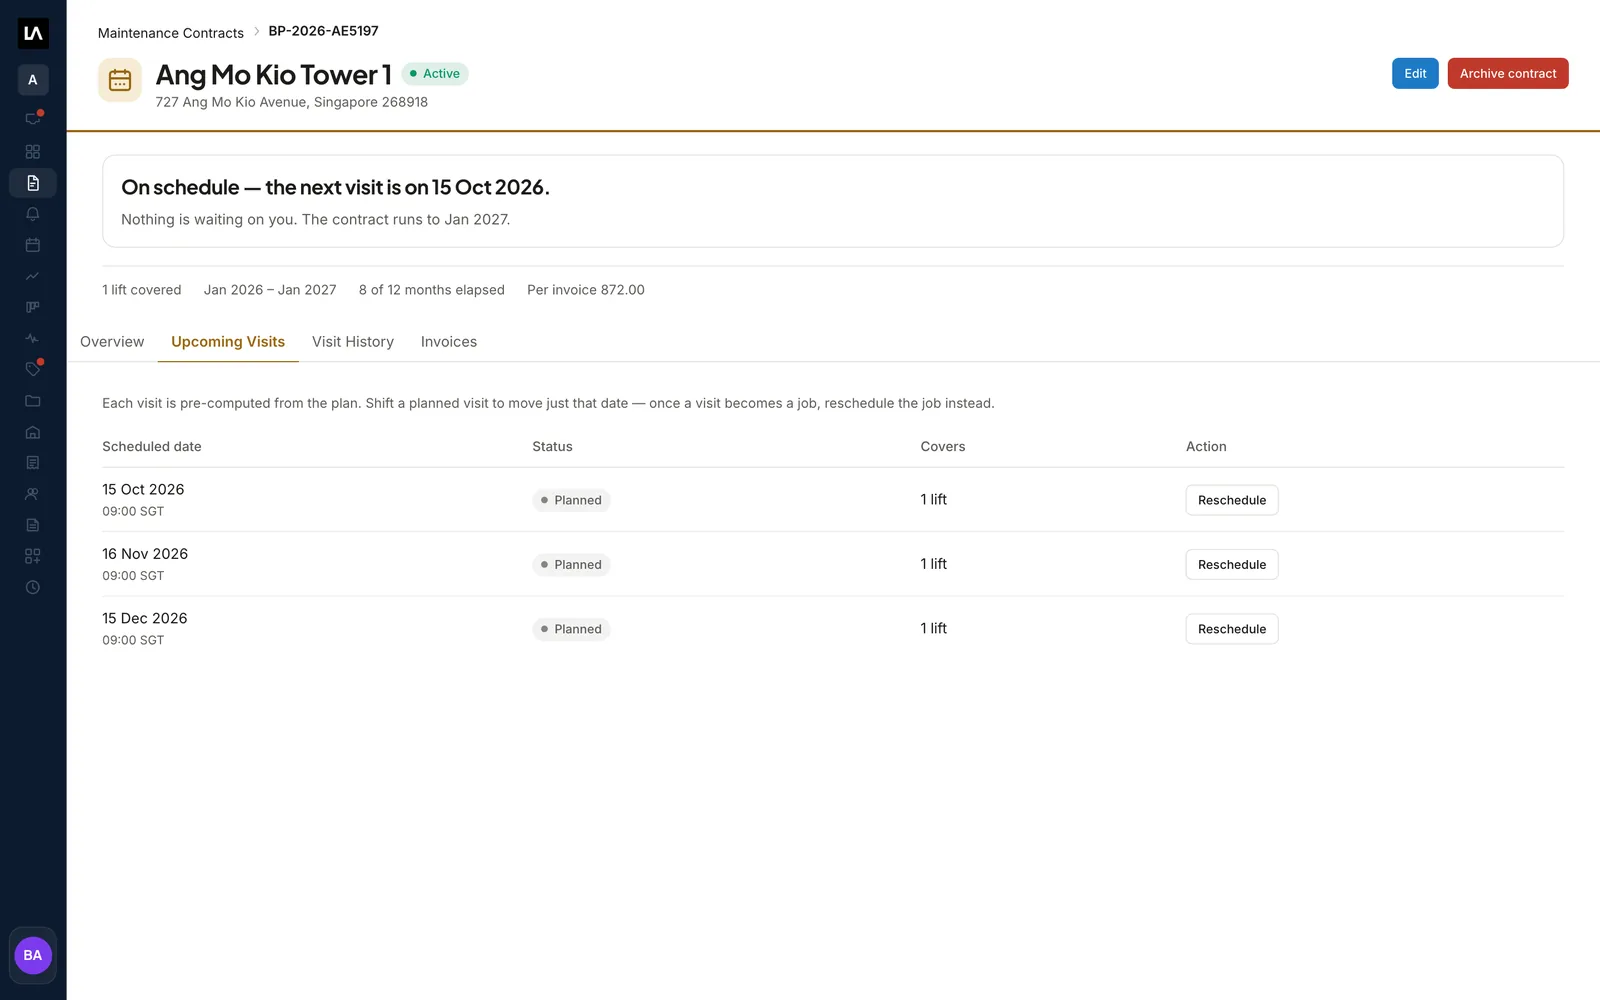
Task: Open the building/home icon in sidebar
Action: click(x=33, y=432)
